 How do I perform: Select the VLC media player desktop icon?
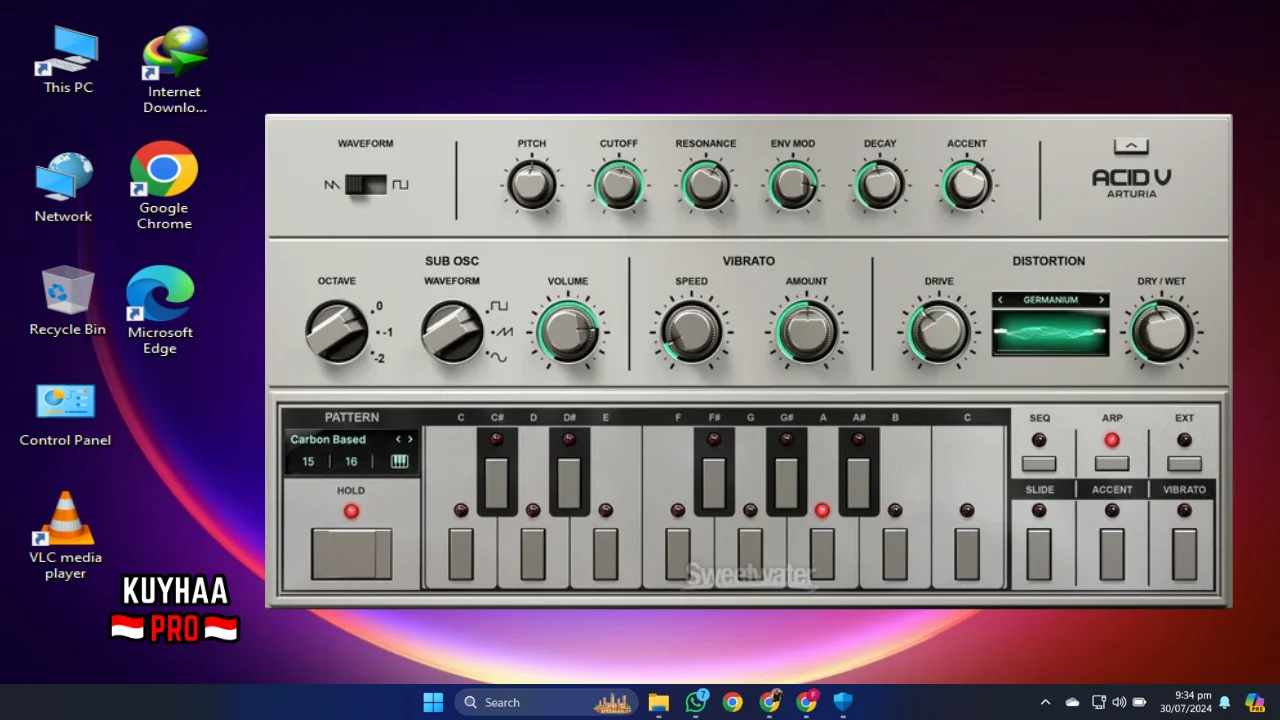[x=65, y=535]
